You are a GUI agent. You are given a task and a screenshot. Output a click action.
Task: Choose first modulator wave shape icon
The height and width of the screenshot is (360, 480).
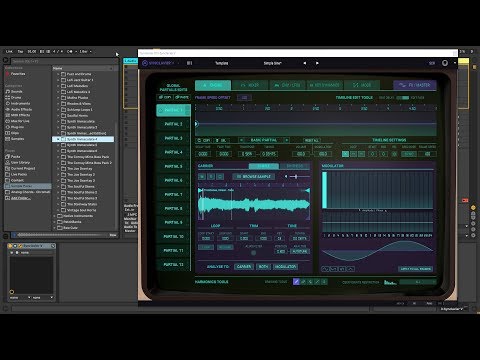click(x=325, y=269)
